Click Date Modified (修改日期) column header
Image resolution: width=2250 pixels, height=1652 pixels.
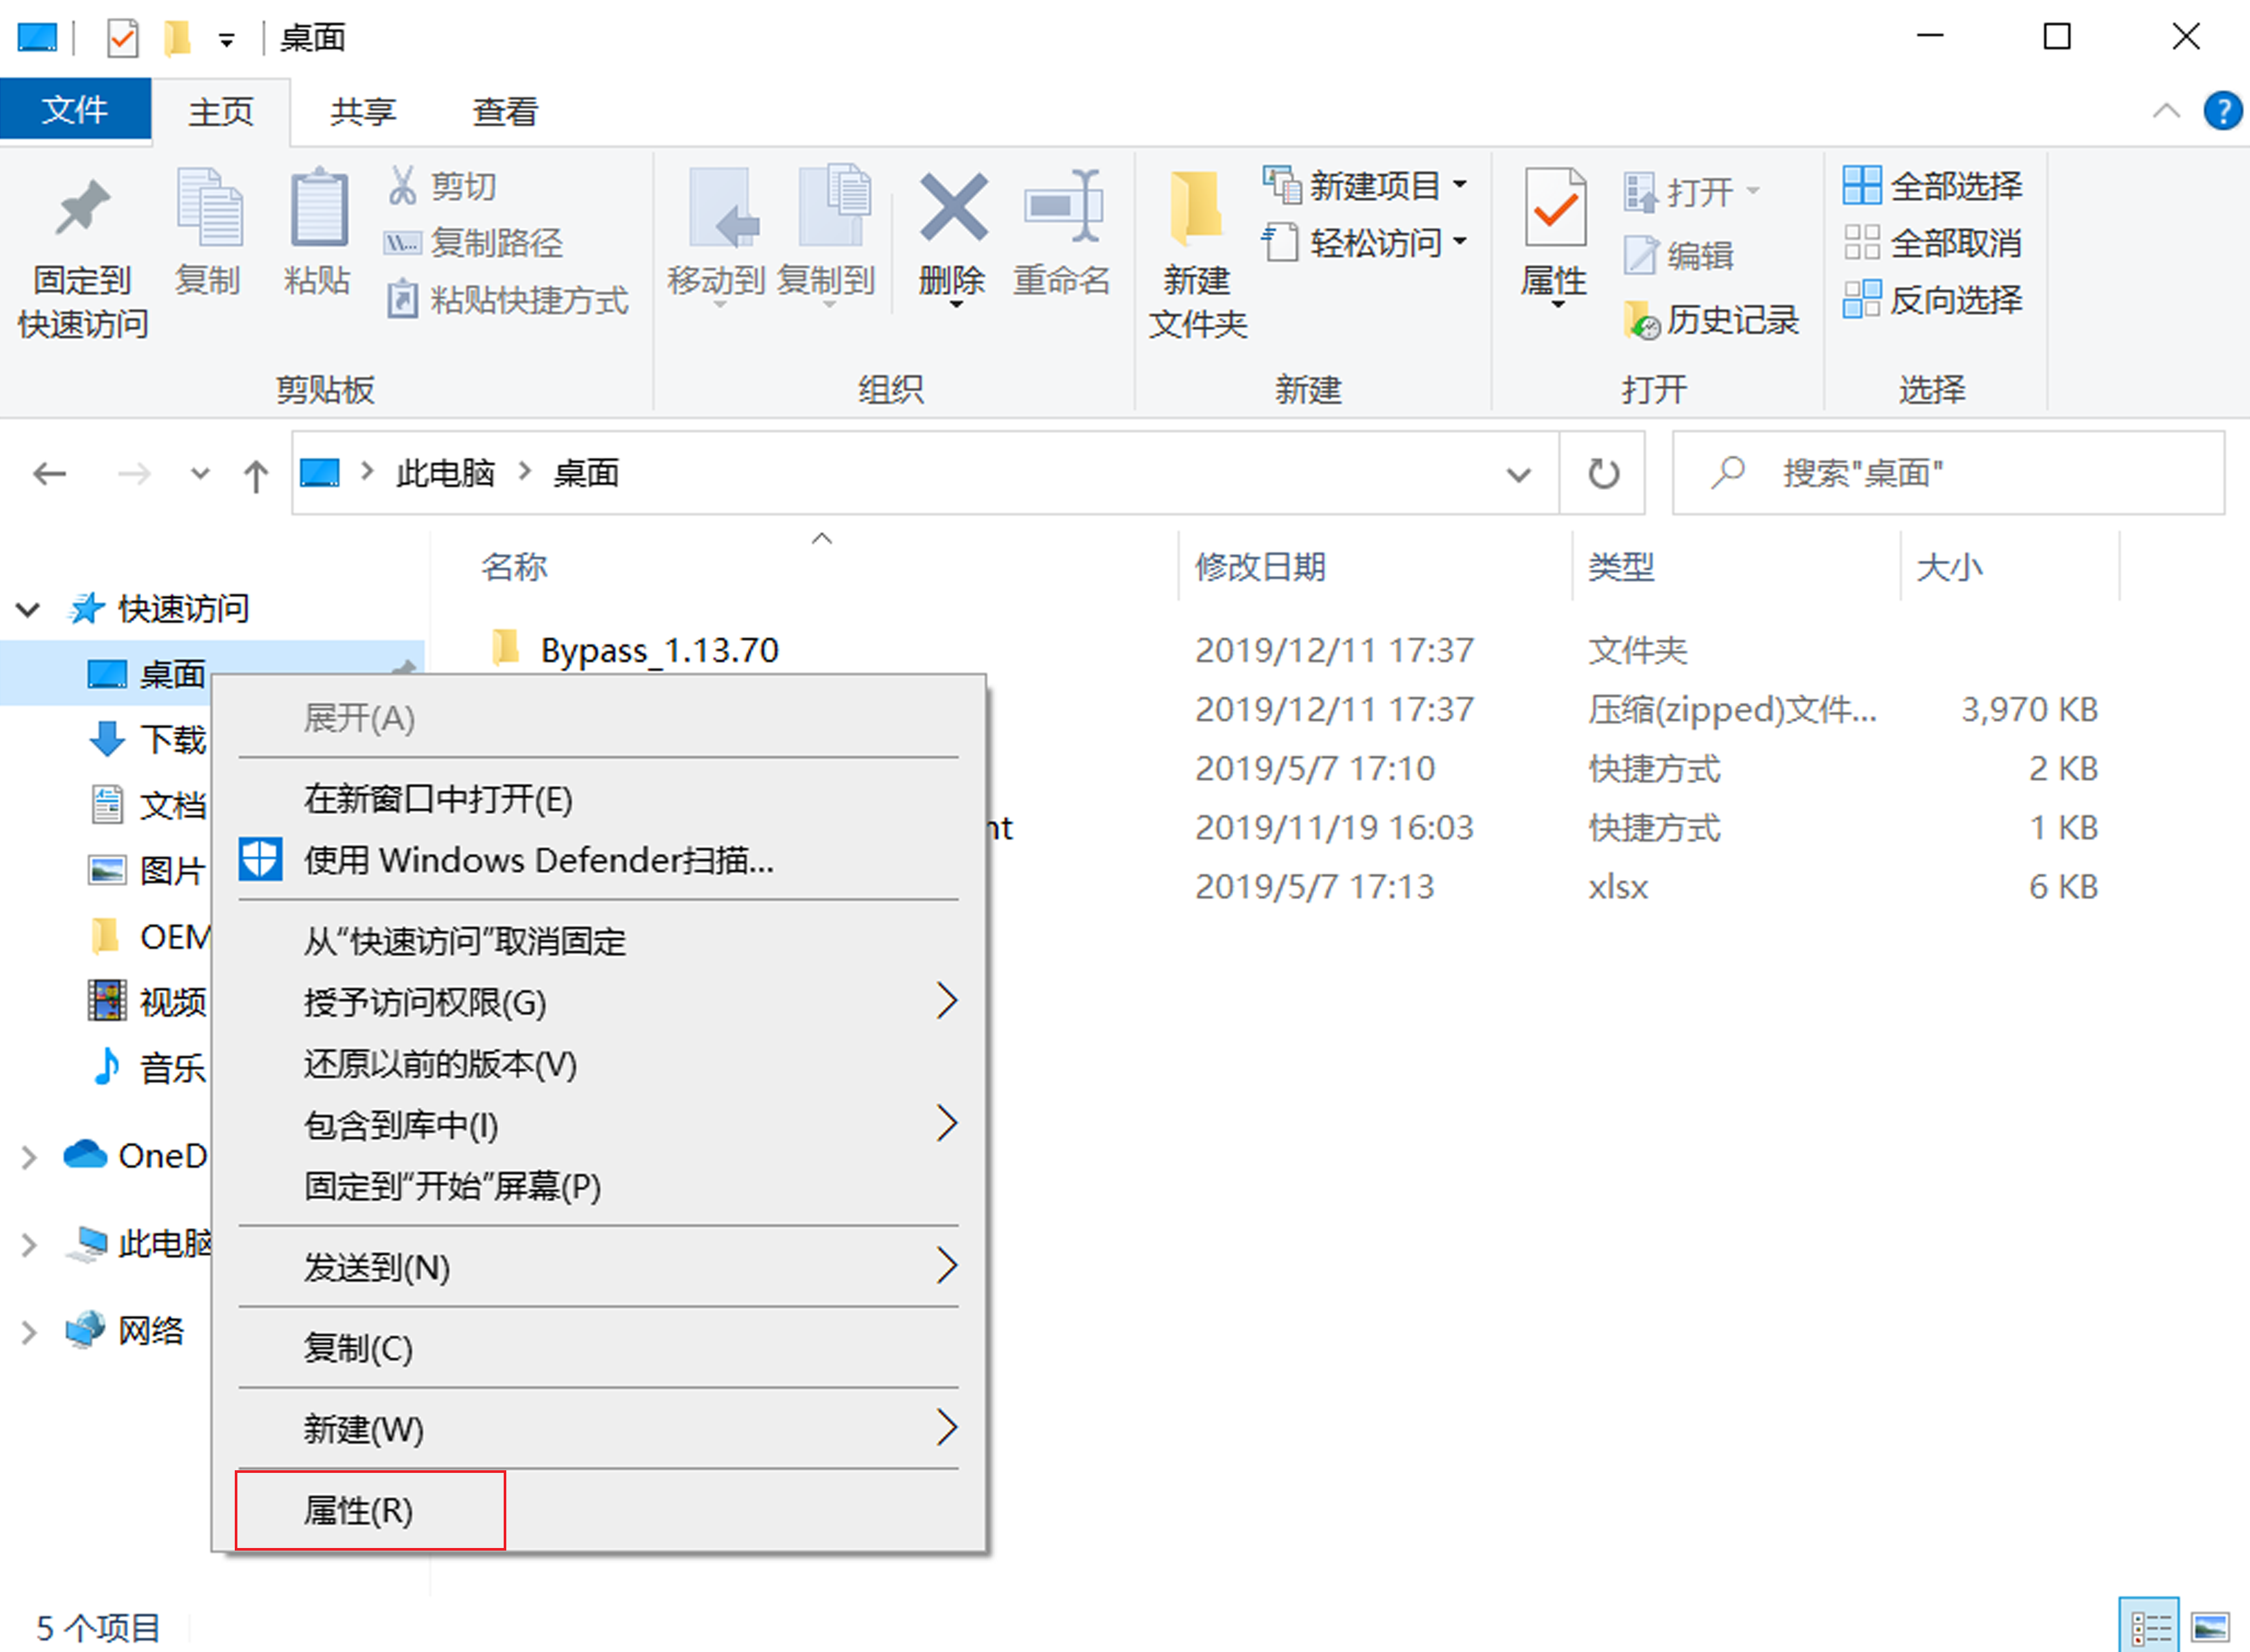click(x=1260, y=567)
